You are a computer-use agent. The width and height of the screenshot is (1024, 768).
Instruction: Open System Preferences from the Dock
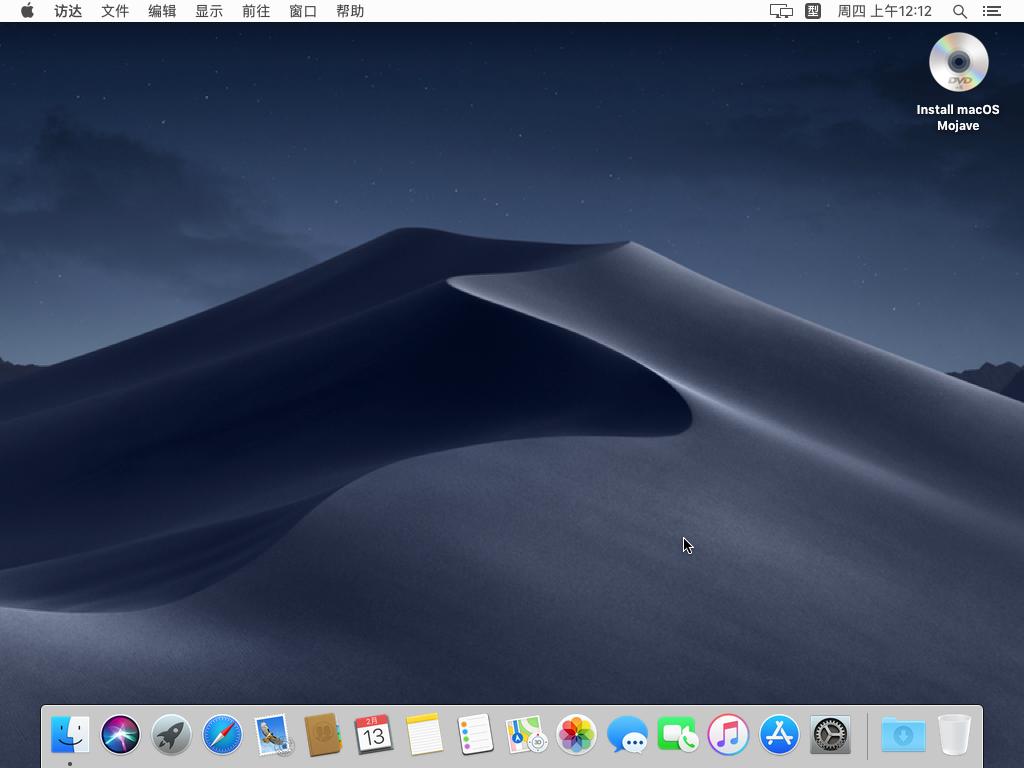[x=829, y=734]
